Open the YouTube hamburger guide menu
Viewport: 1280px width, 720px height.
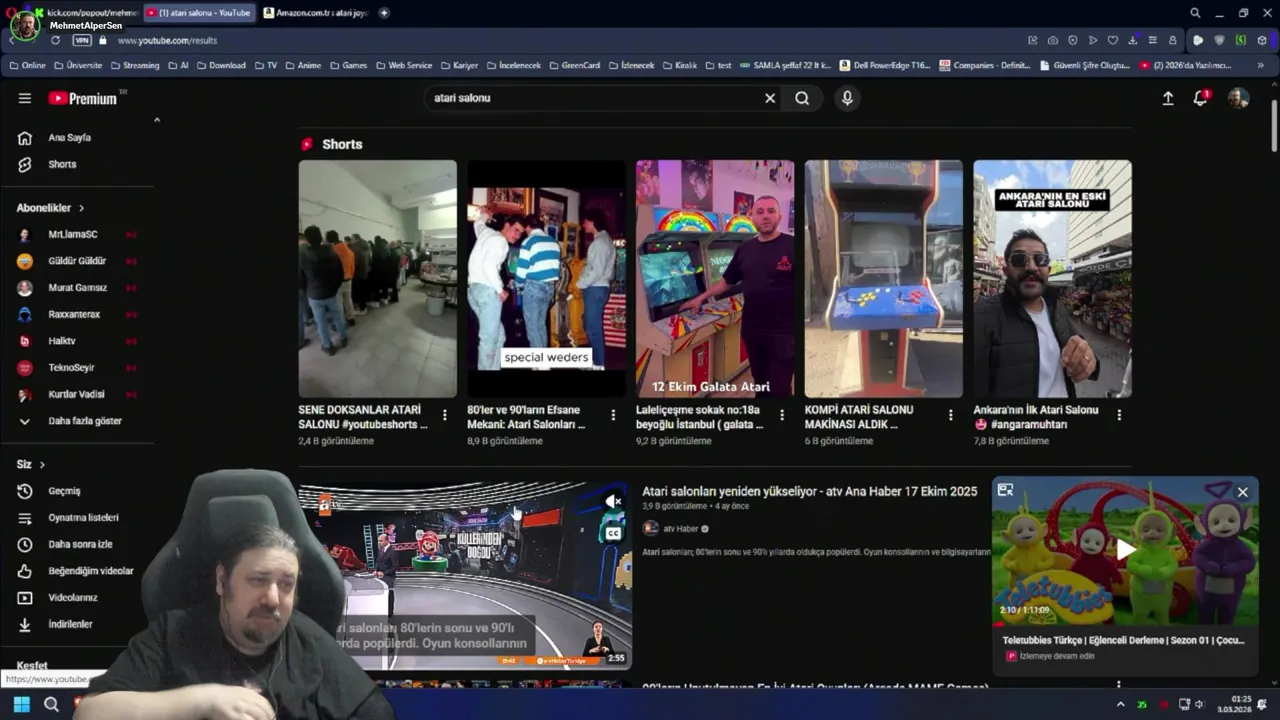tap(24, 98)
